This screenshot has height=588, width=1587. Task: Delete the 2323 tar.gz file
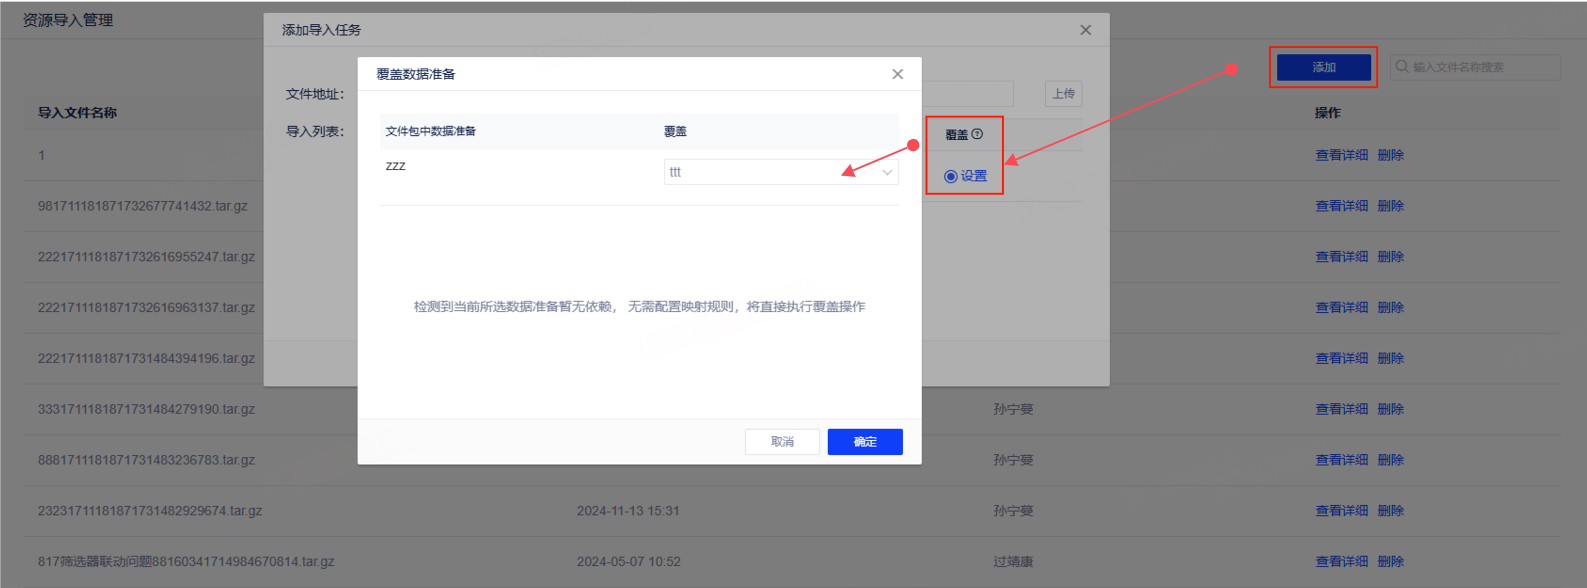point(1390,511)
